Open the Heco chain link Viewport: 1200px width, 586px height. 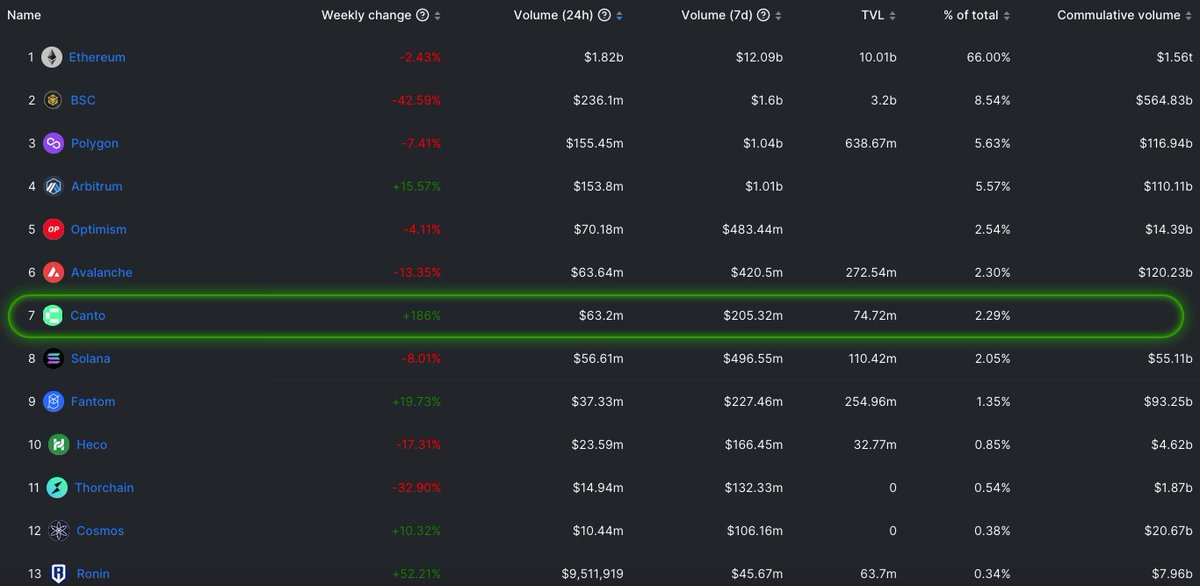tap(91, 444)
